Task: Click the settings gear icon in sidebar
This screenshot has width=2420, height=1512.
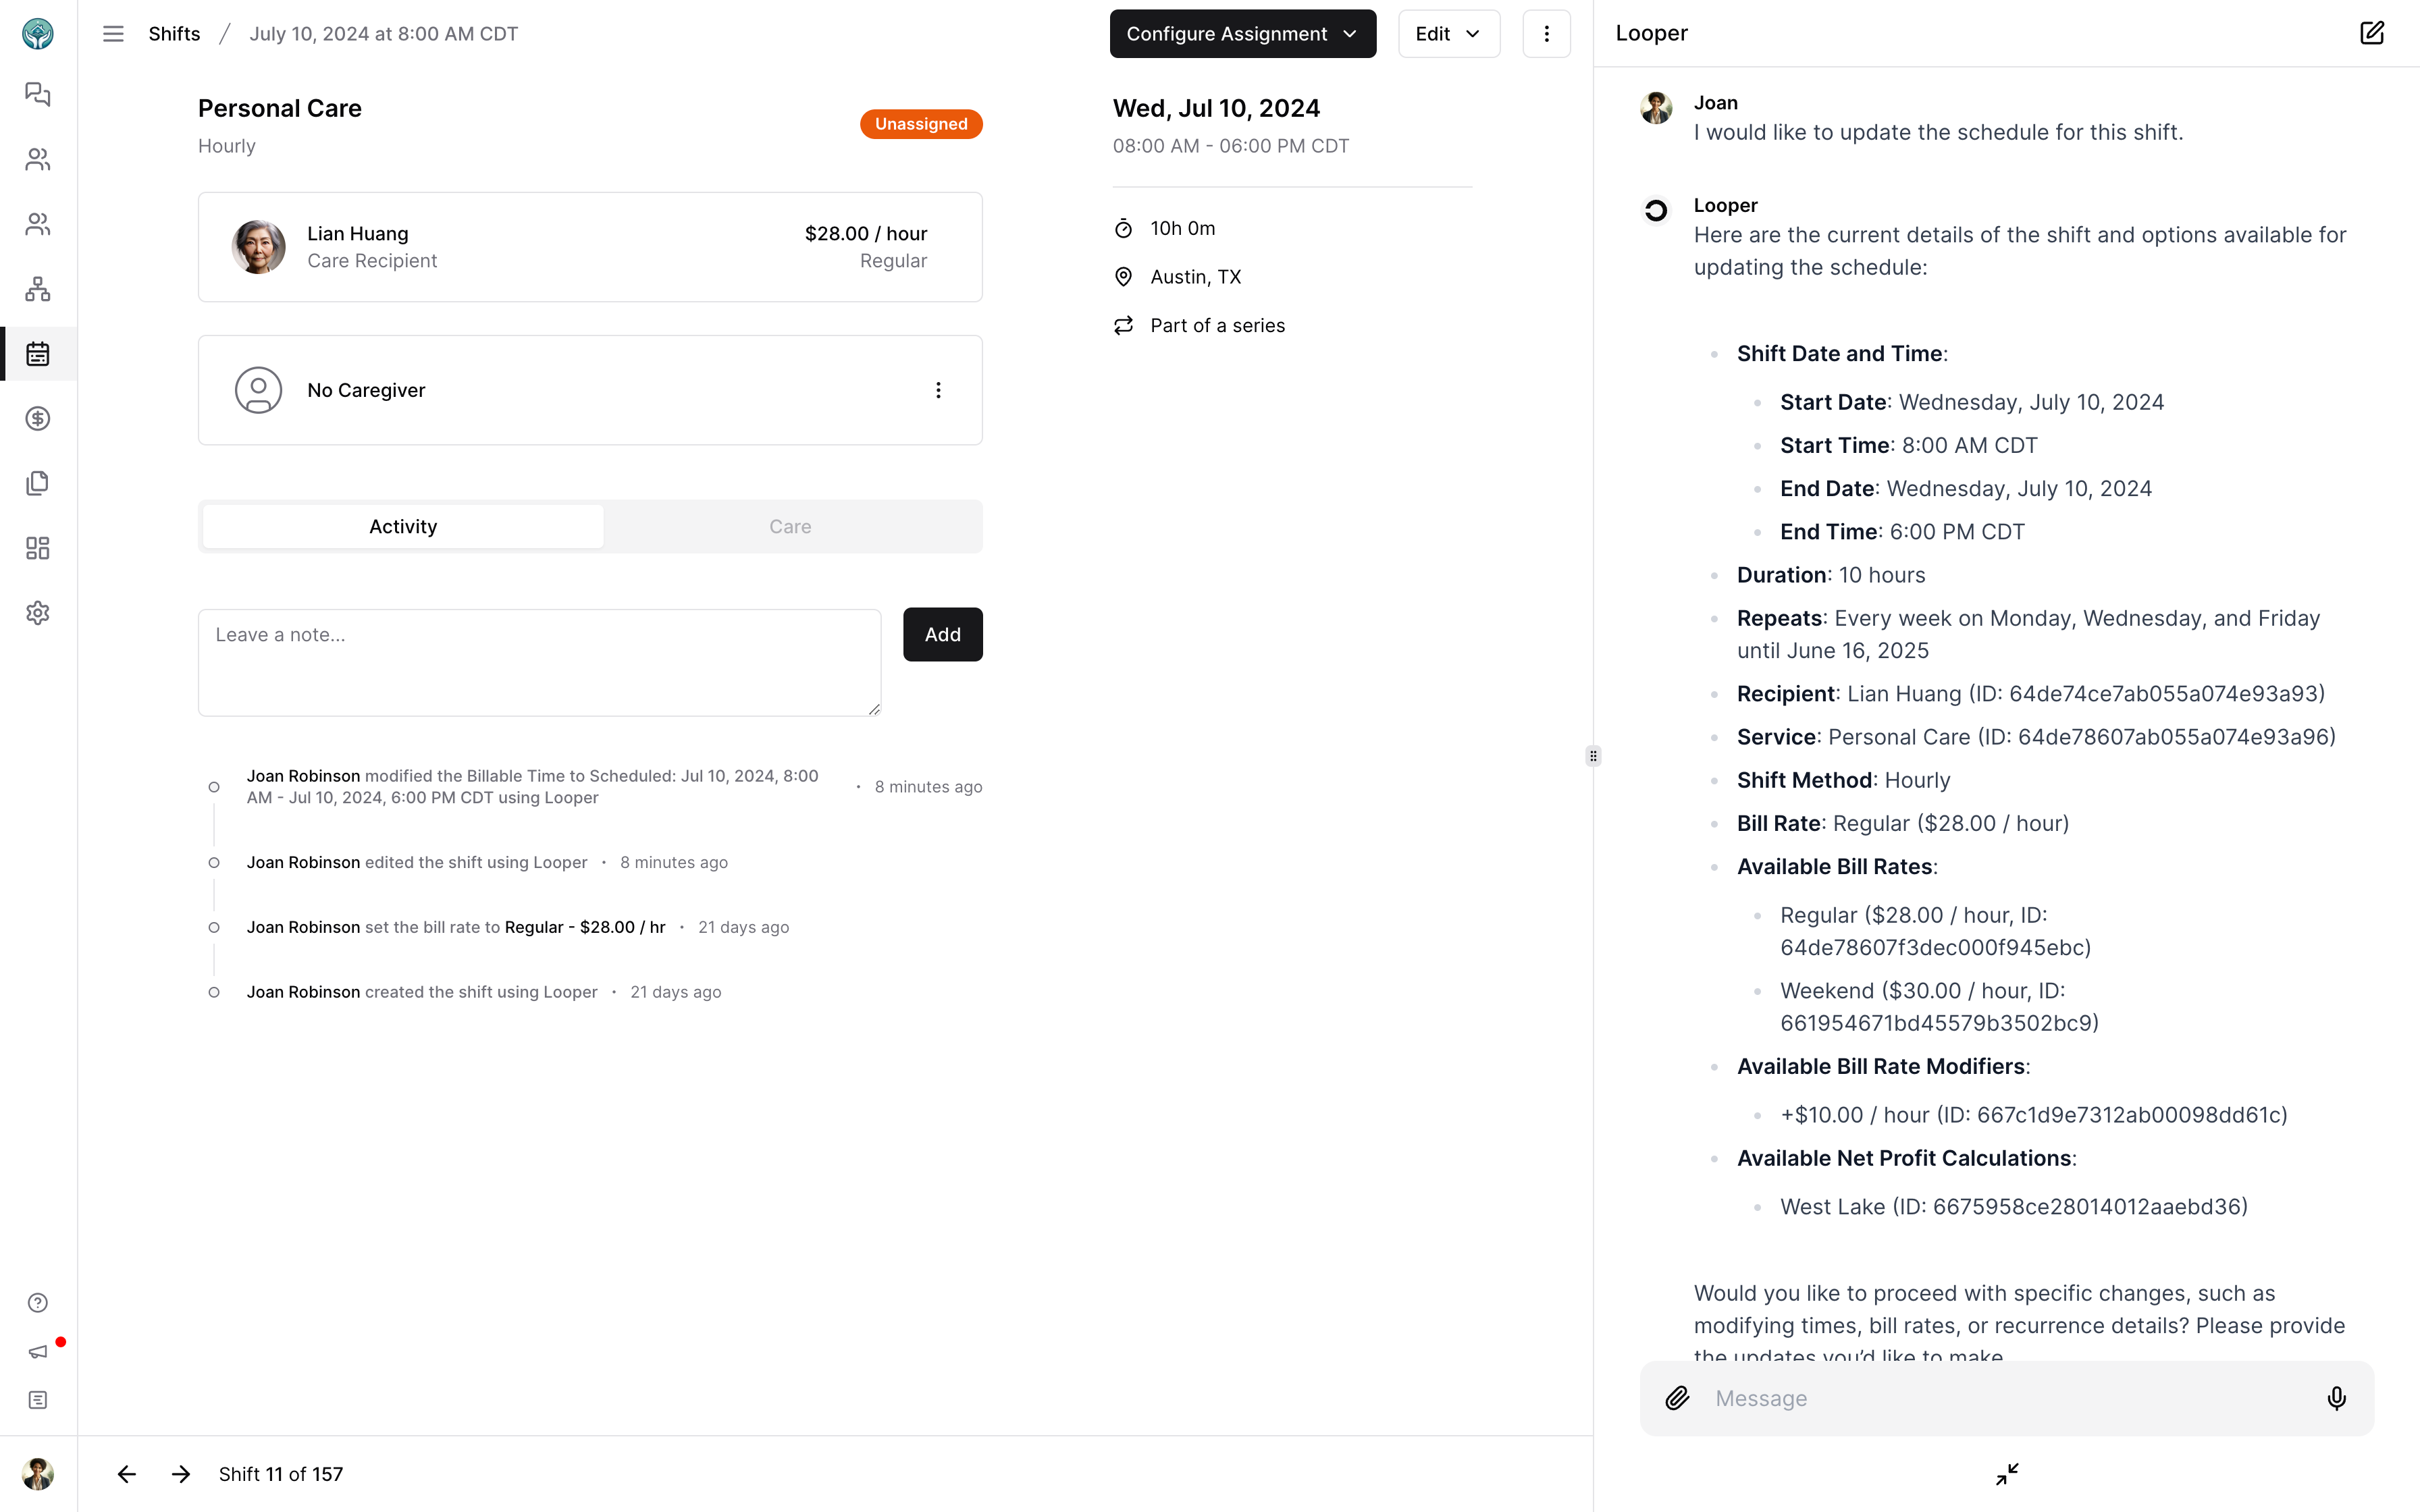Action: point(38,613)
